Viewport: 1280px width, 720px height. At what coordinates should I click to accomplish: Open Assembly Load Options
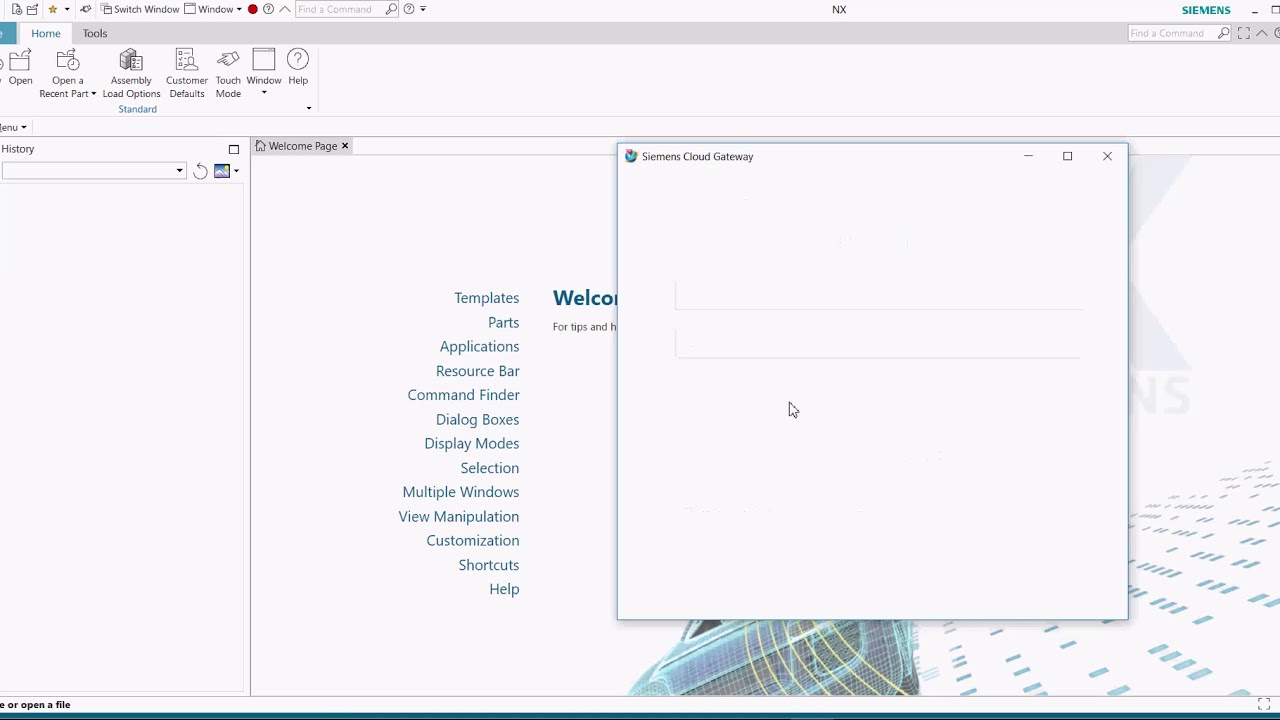click(x=131, y=74)
